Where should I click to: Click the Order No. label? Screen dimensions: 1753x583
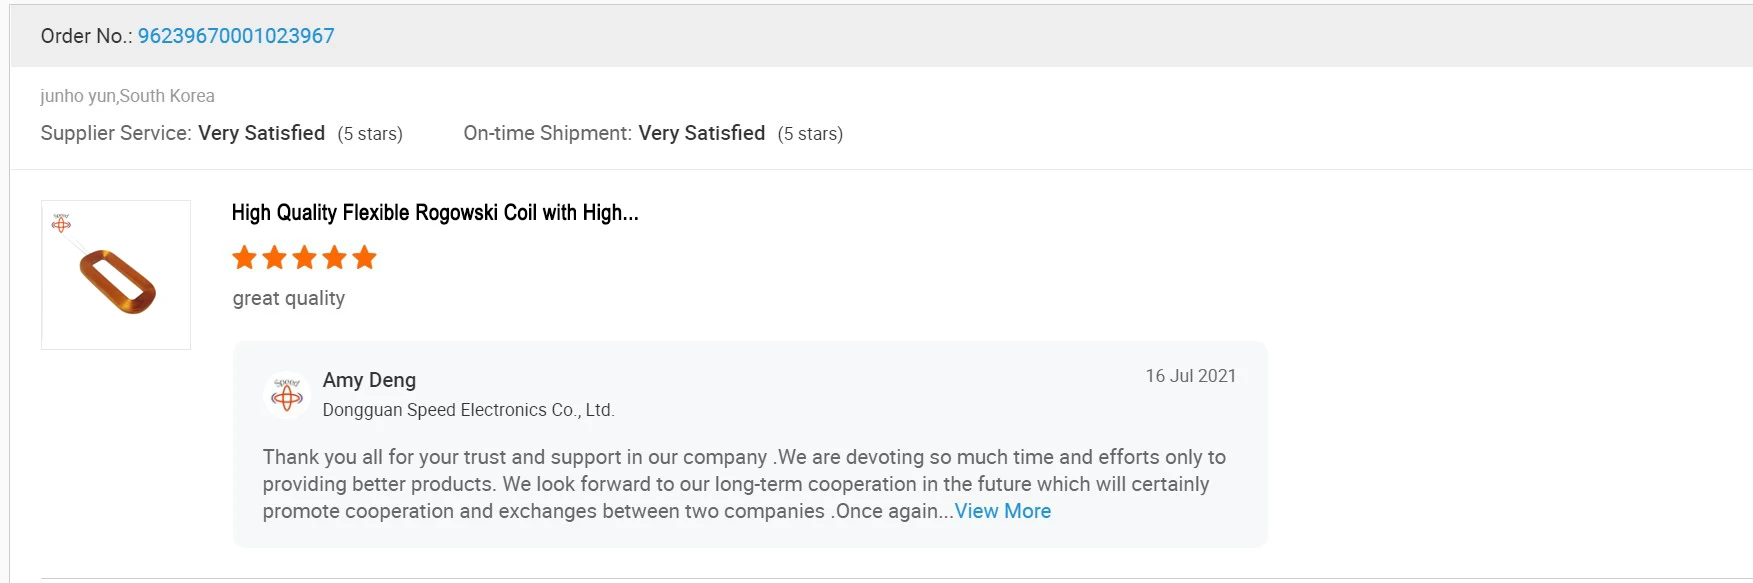coord(86,36)
